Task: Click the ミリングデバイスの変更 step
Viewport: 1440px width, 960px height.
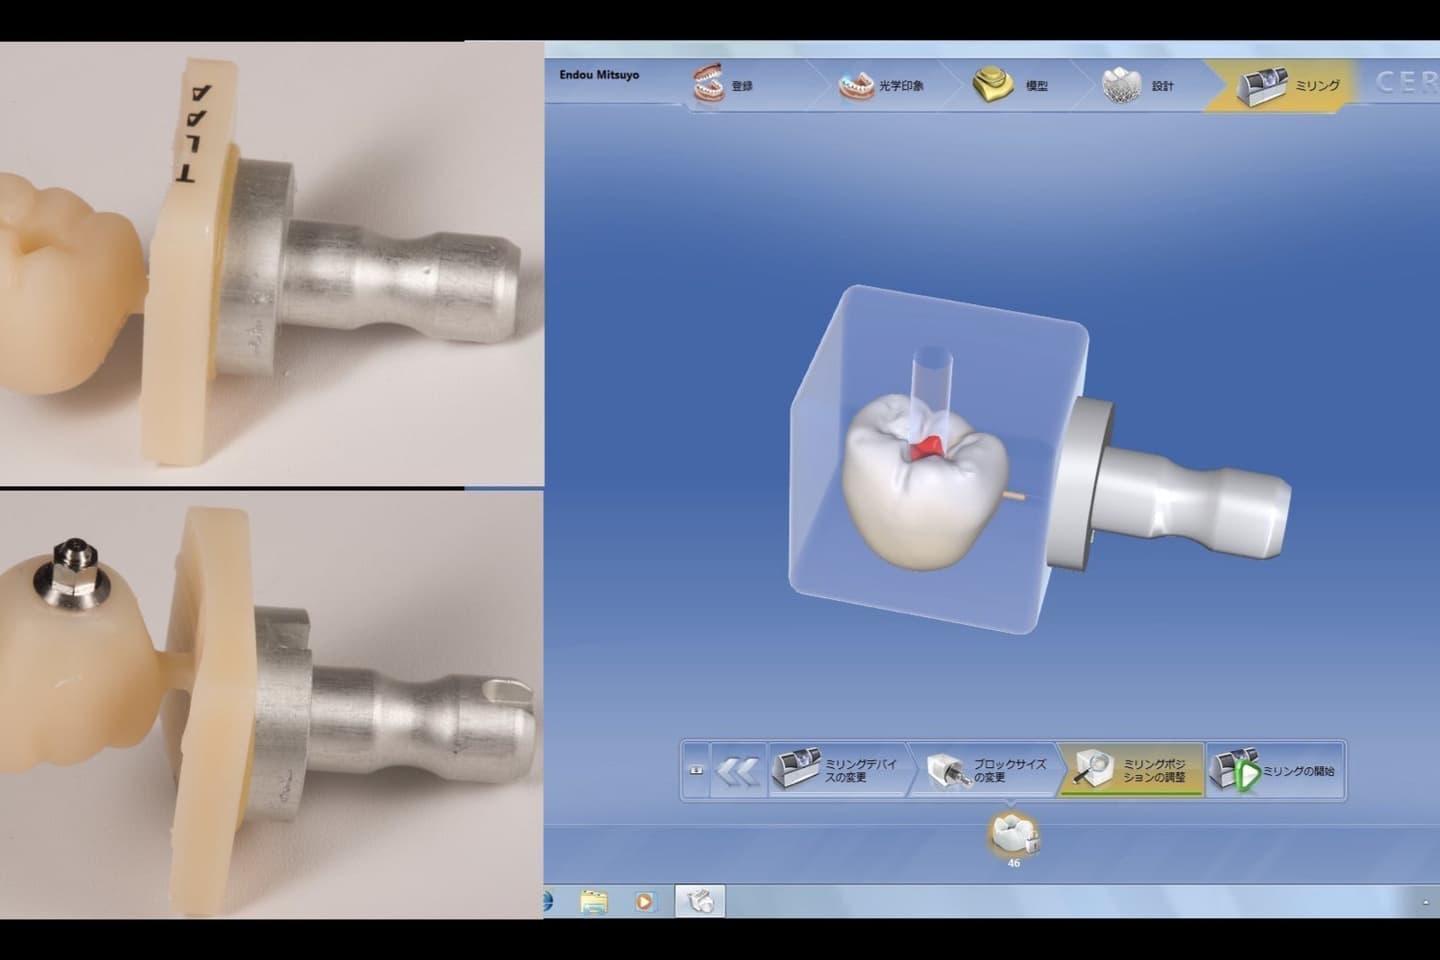Action: (836, 770)
